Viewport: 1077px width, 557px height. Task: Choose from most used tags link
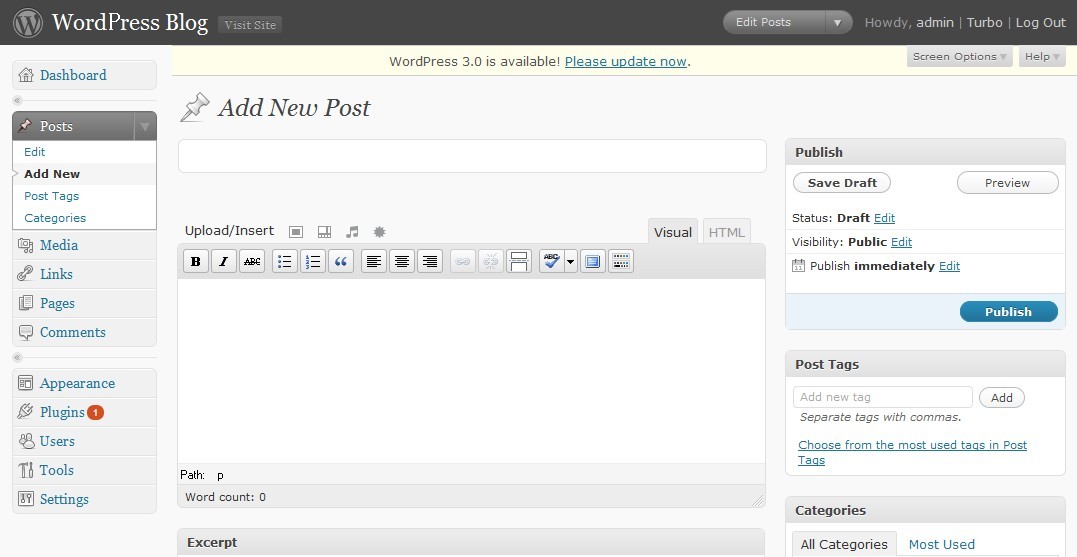tap(912, 453)
